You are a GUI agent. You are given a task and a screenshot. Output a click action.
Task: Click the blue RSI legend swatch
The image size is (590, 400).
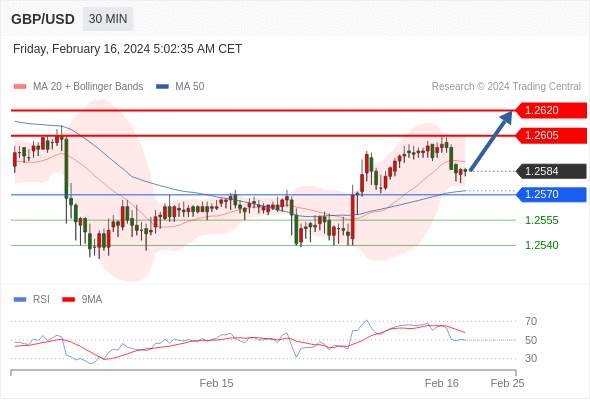tap(20, 300)
